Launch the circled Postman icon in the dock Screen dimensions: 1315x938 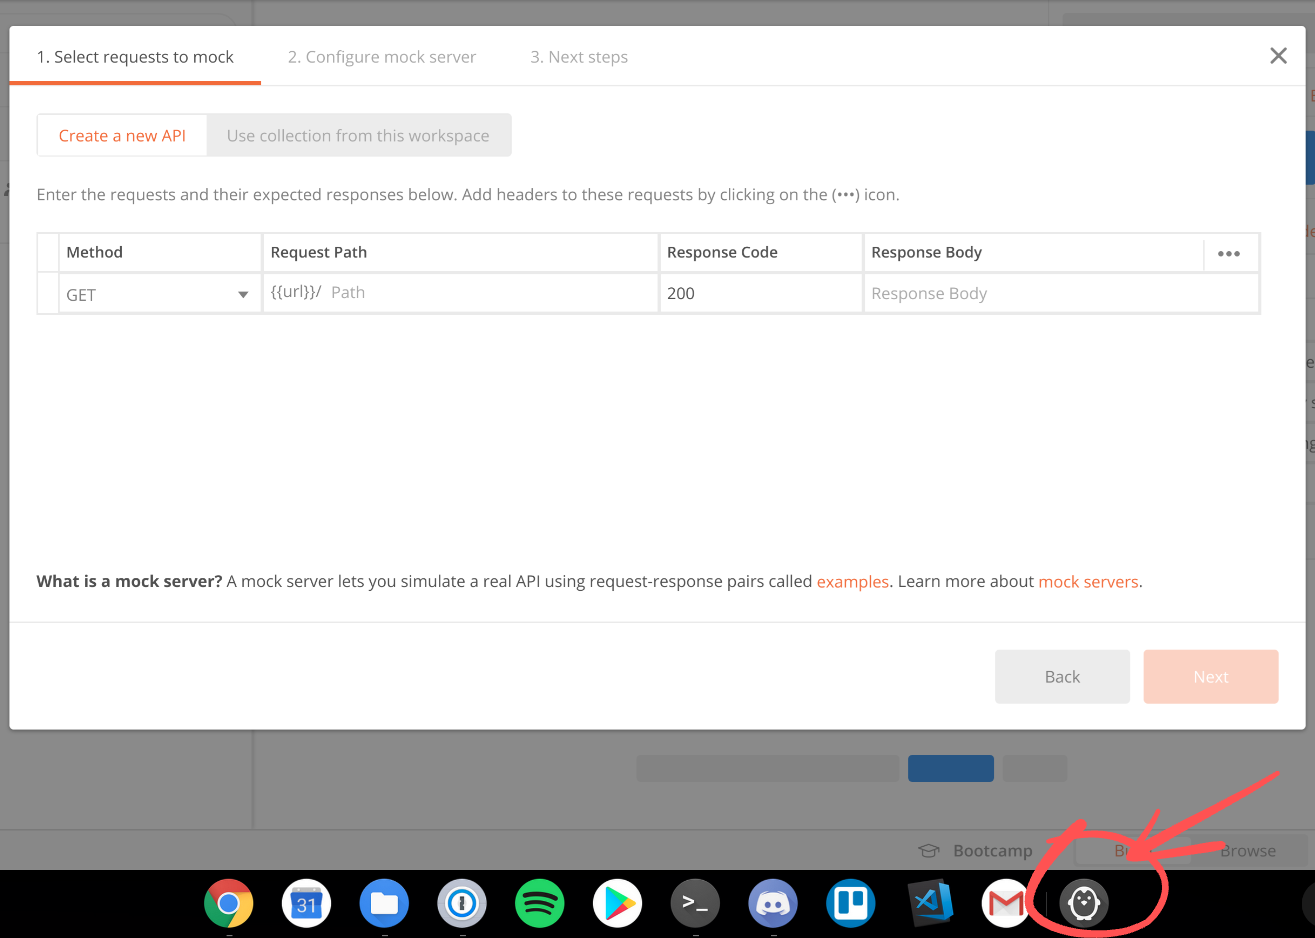click(x=1085, y=902)
